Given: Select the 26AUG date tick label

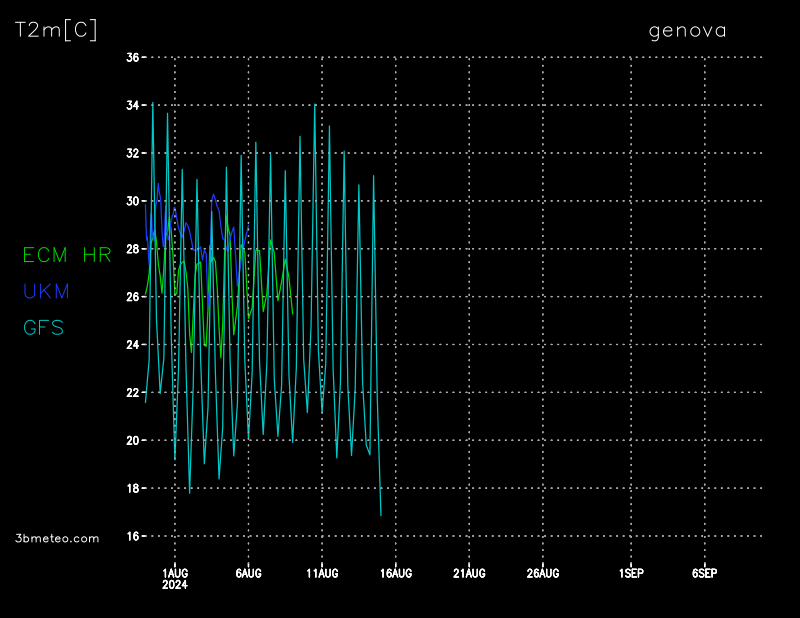Looking at the screenshot, I should (542, 573).
